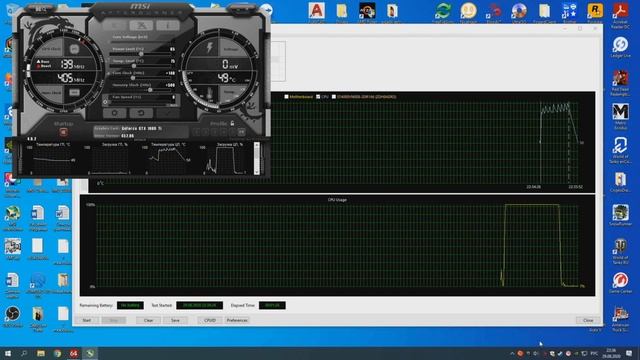Open the Metro Exodus desktop icon

[x=620, y=117]
